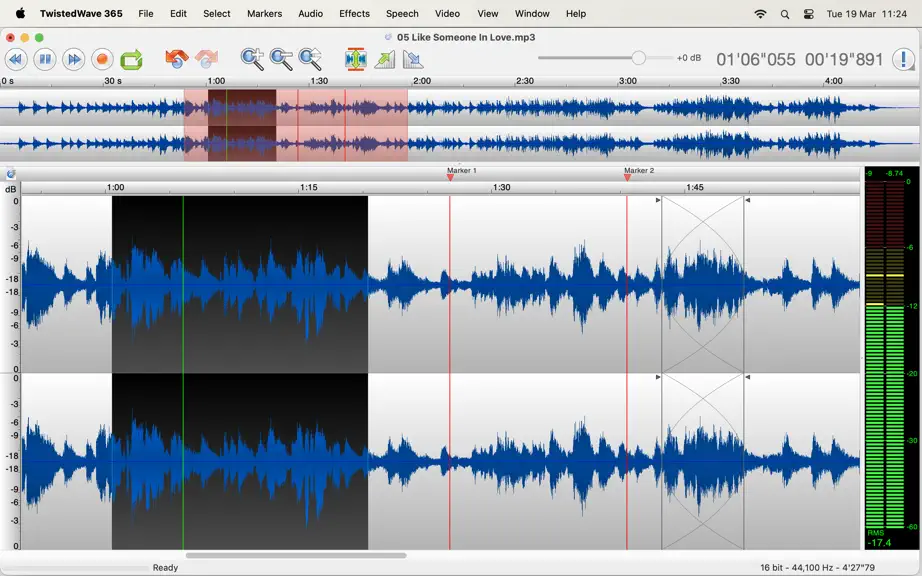Open the Help menu

576,13
